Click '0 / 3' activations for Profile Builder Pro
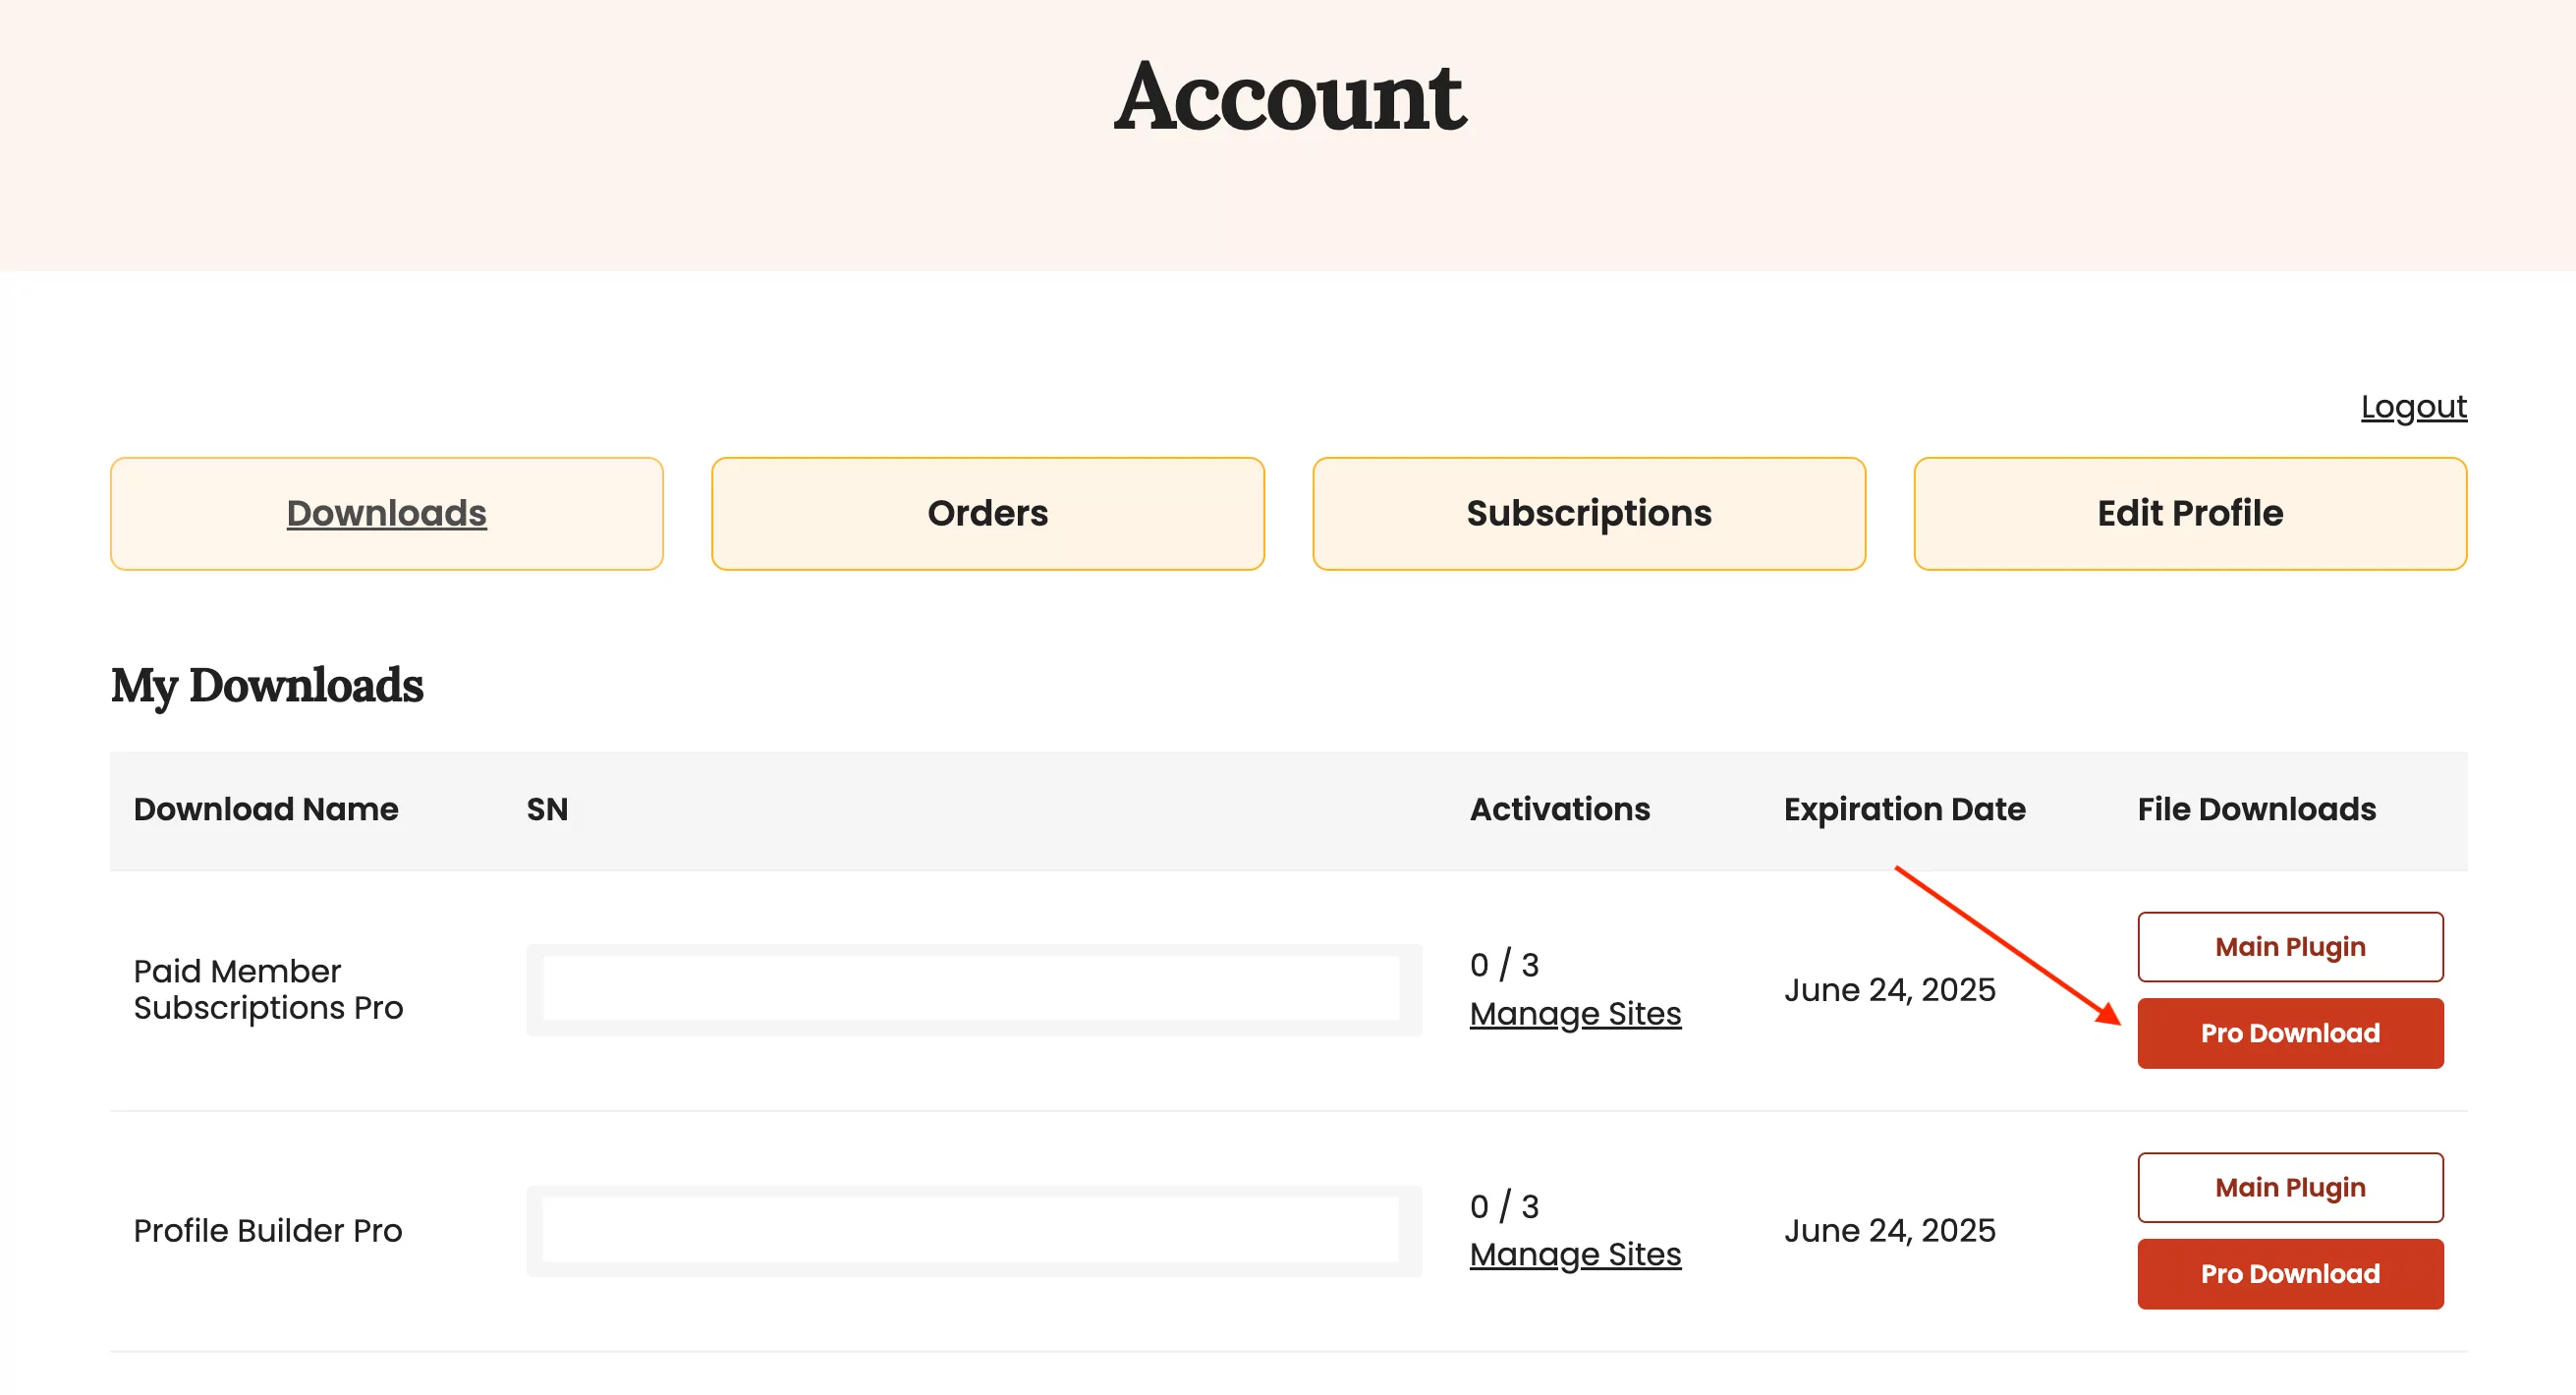 click(x=1503, y=1206)
